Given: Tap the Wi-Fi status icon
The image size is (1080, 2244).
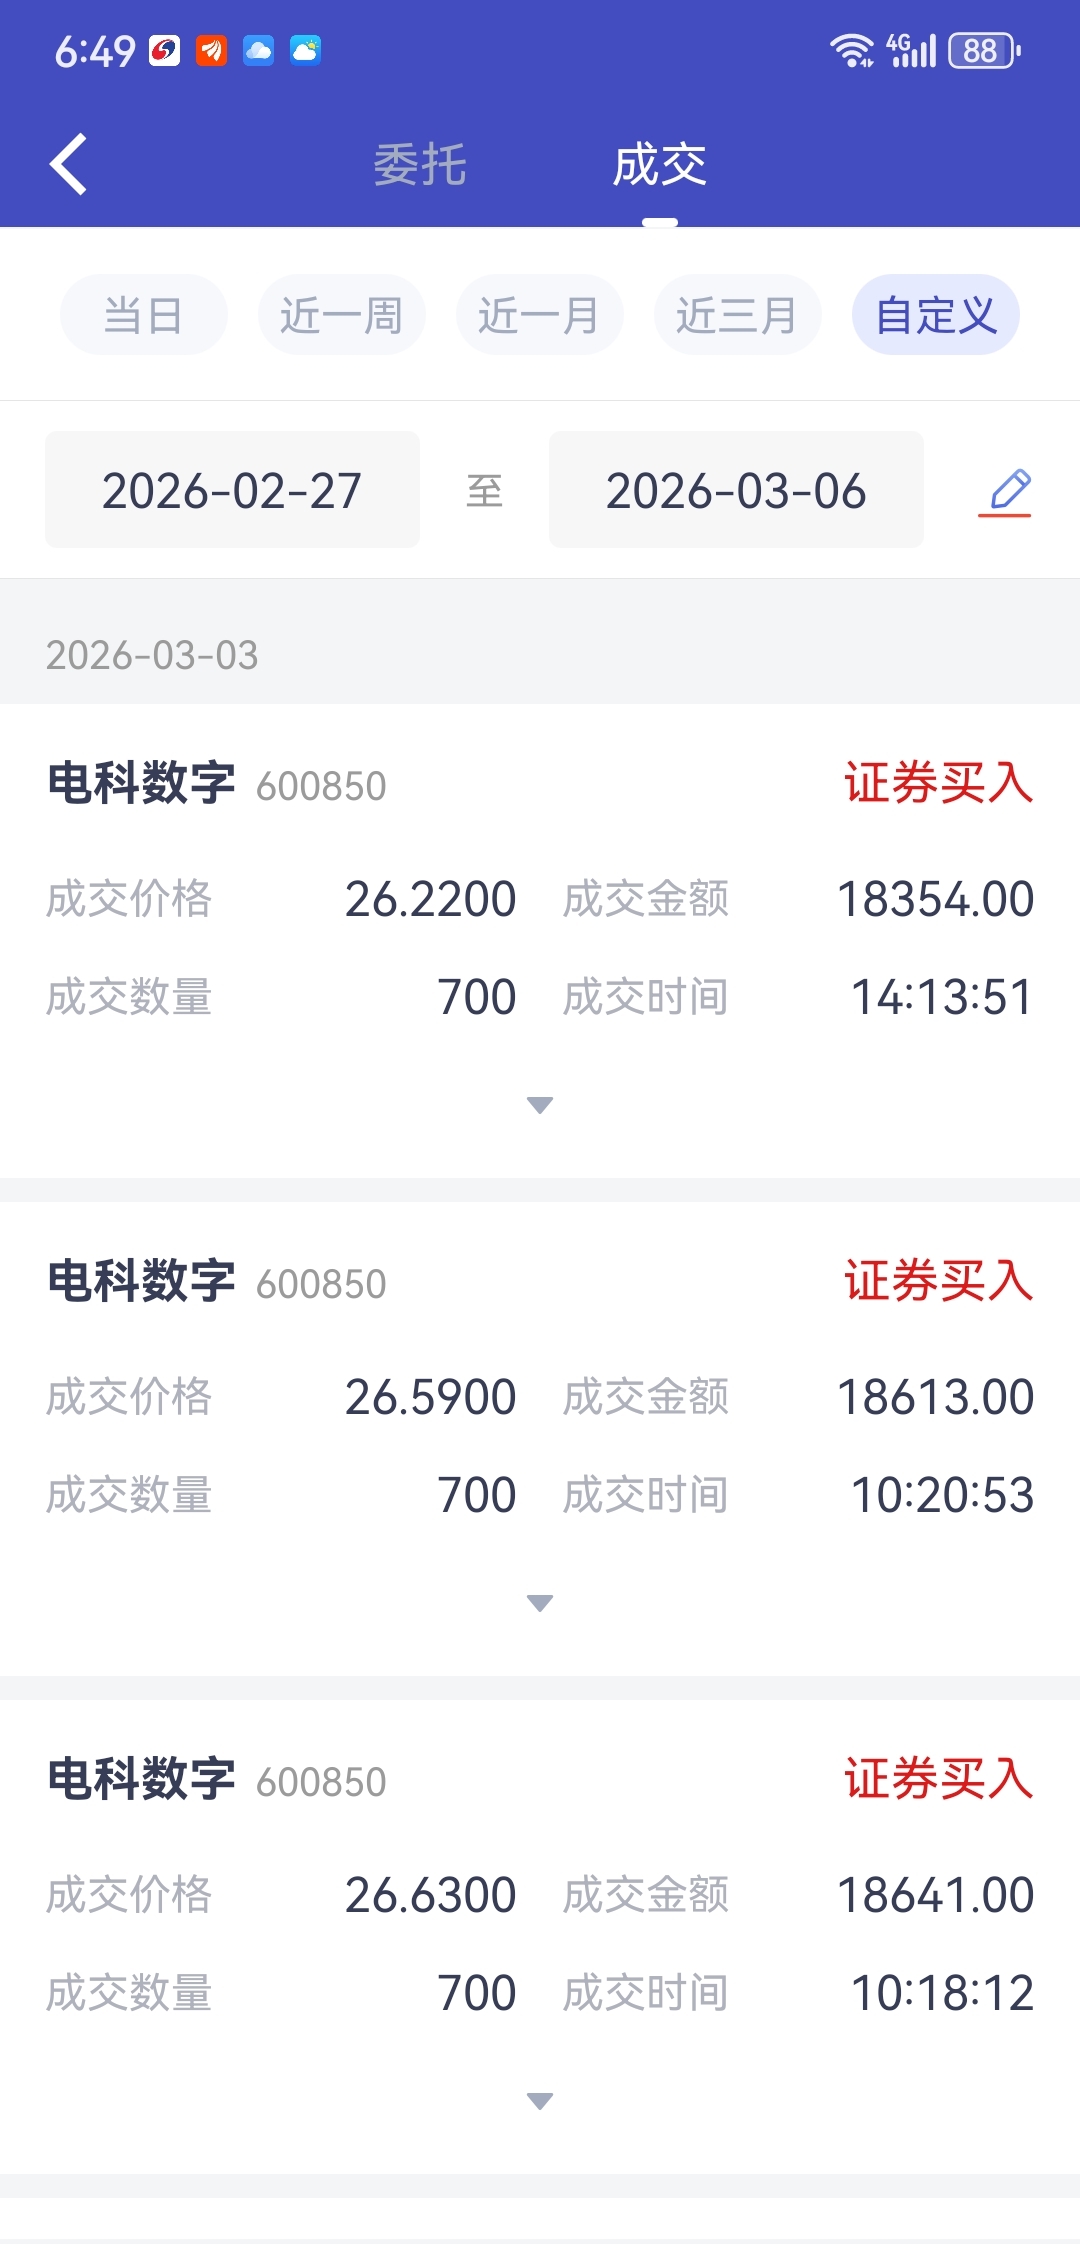Looking at the screenshot, I should pos(851,50).
